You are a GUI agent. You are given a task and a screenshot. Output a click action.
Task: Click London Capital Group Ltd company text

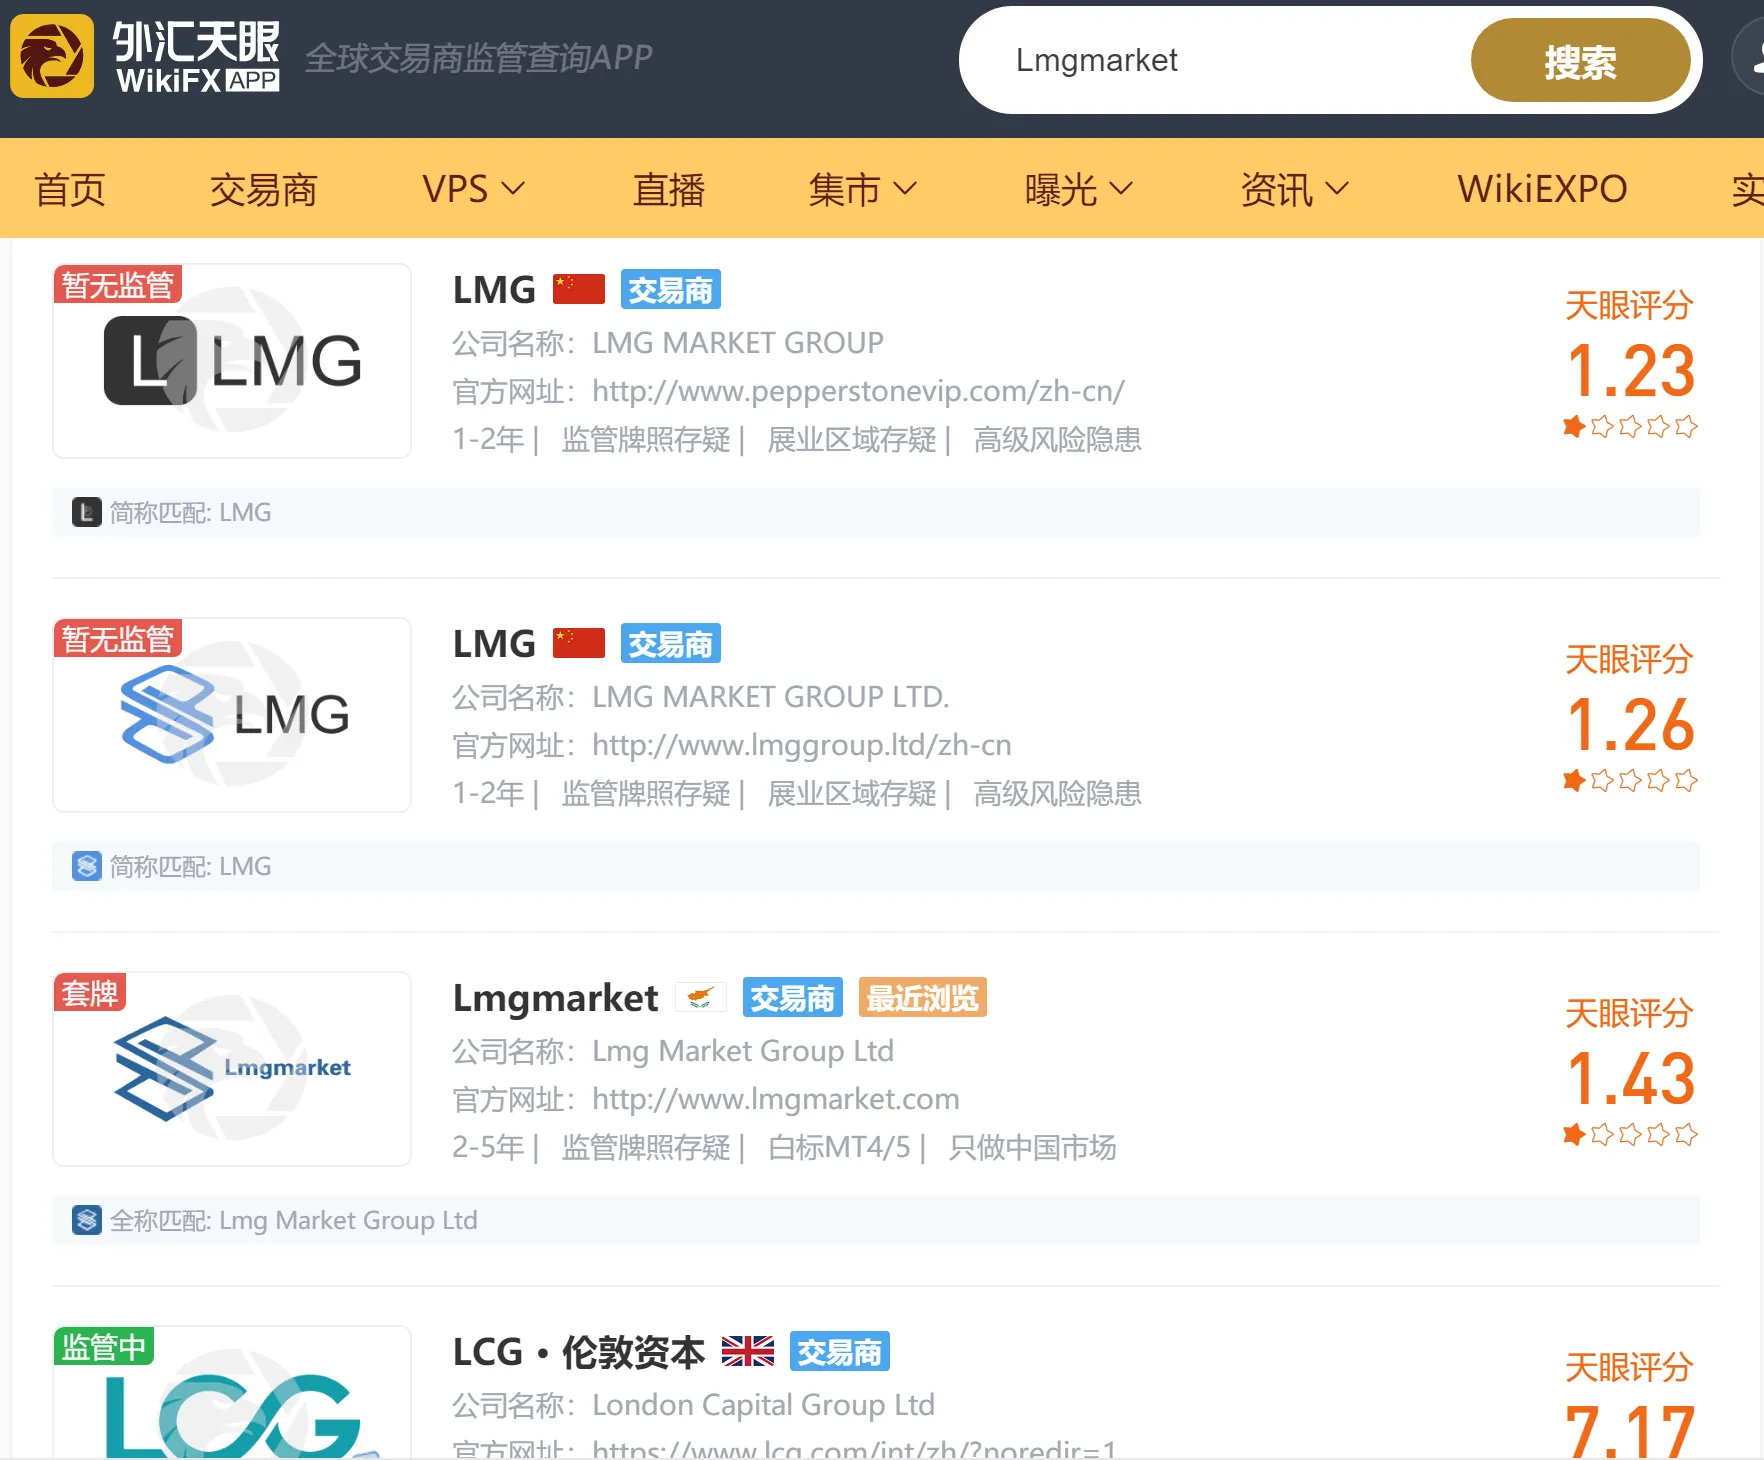763,1405
